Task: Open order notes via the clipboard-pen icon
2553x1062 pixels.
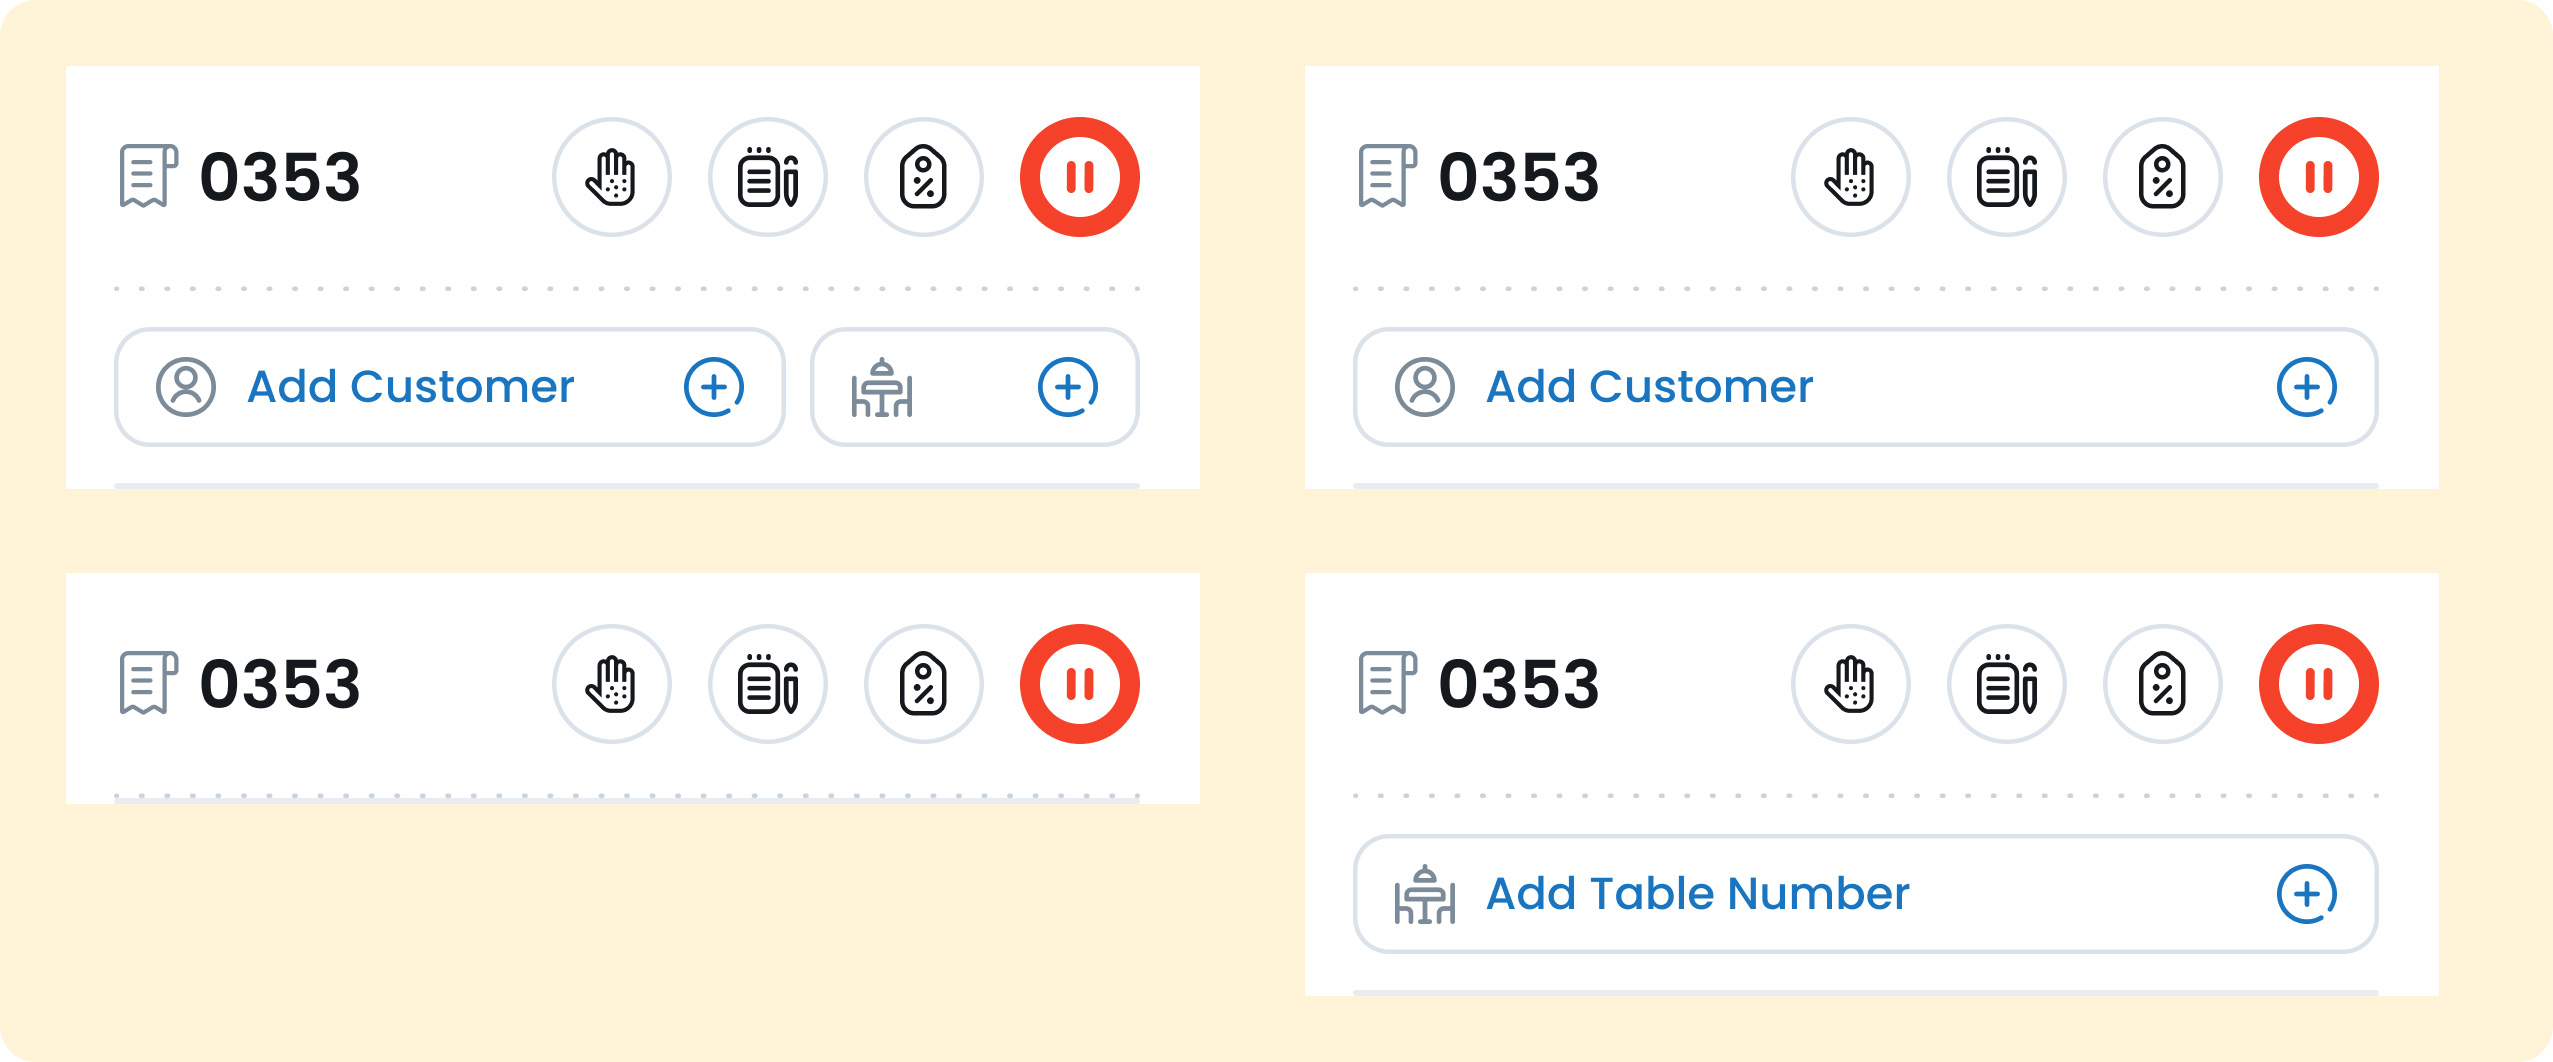Action: click(767, 176)
